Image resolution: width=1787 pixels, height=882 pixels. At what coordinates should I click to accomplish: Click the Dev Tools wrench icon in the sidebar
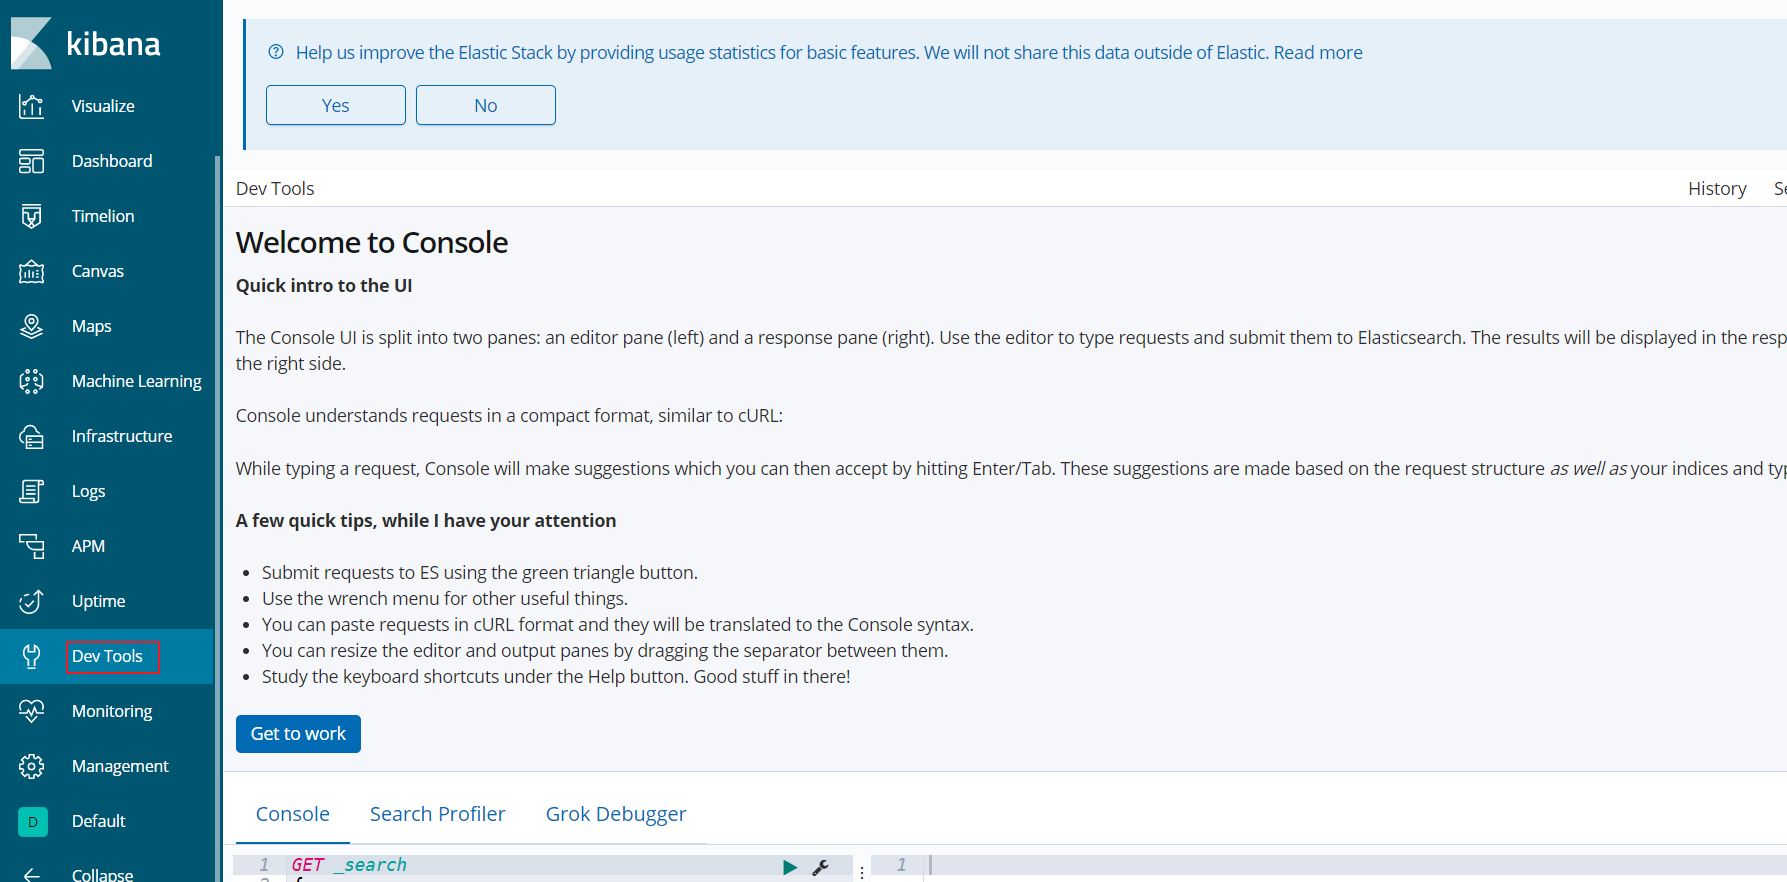[x=32, y=656]
